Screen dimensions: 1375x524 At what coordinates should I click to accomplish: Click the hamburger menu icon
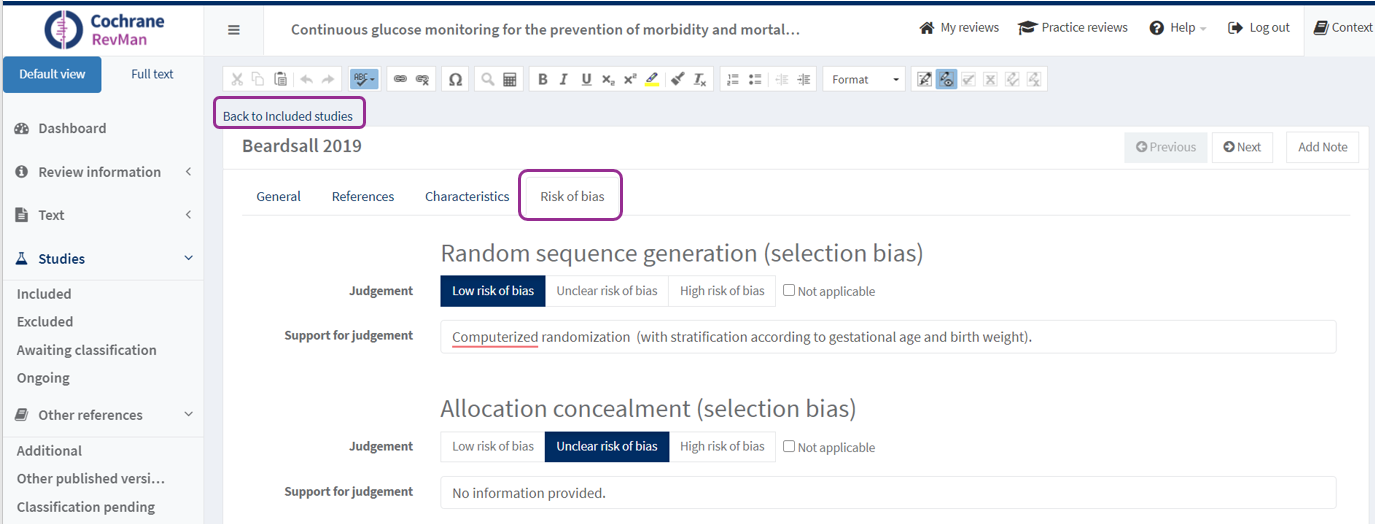pos(234,30)
